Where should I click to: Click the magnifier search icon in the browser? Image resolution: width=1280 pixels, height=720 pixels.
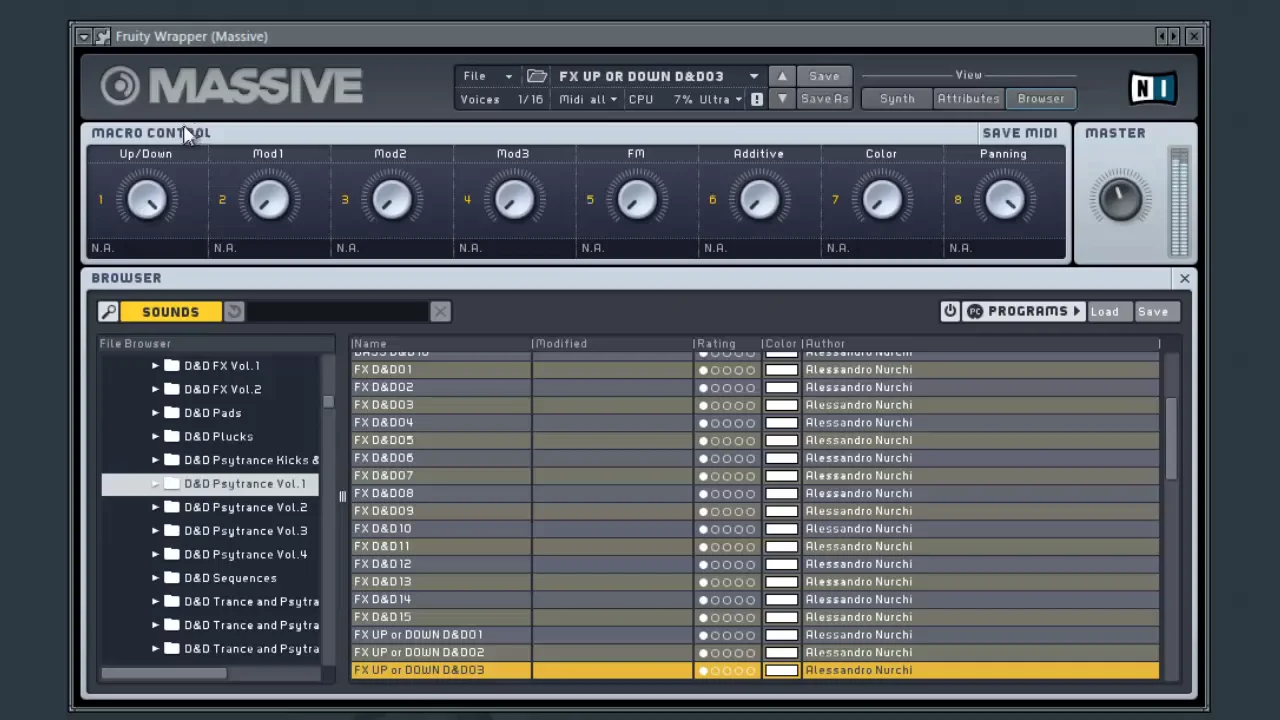click(x=108, y=312)
